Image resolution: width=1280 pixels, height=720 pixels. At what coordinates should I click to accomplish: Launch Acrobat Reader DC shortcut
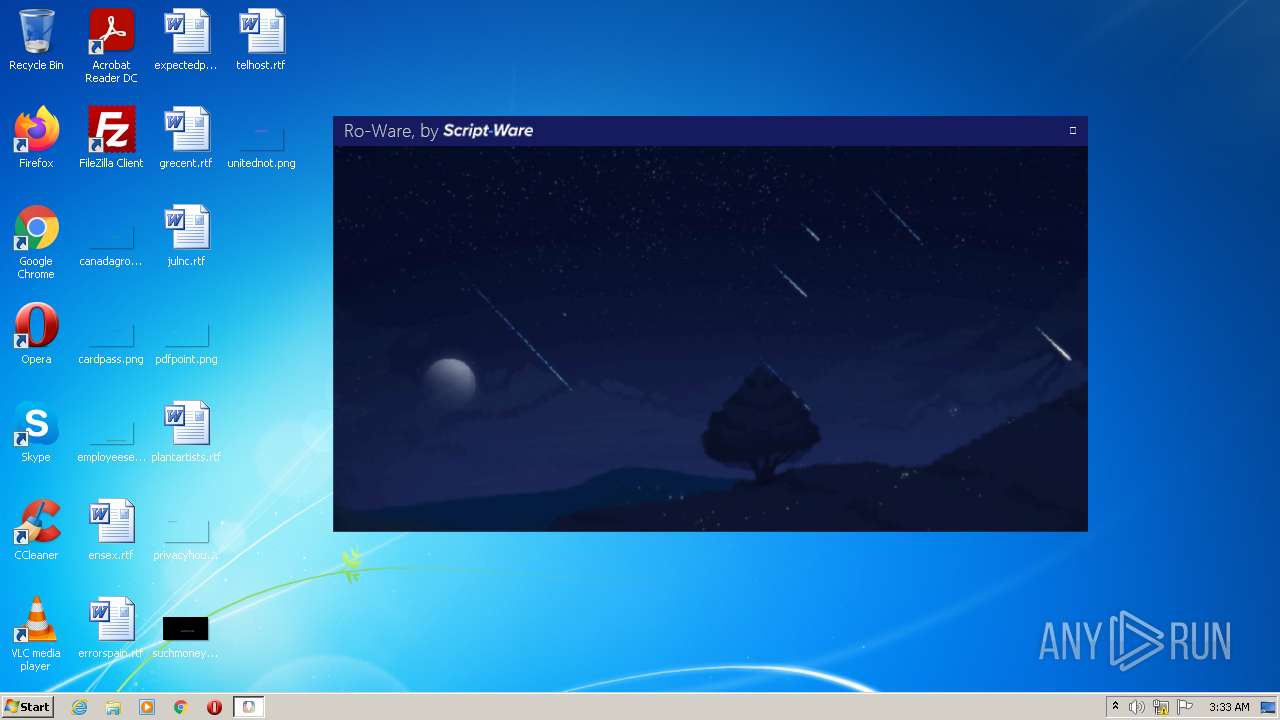point(111,46)
